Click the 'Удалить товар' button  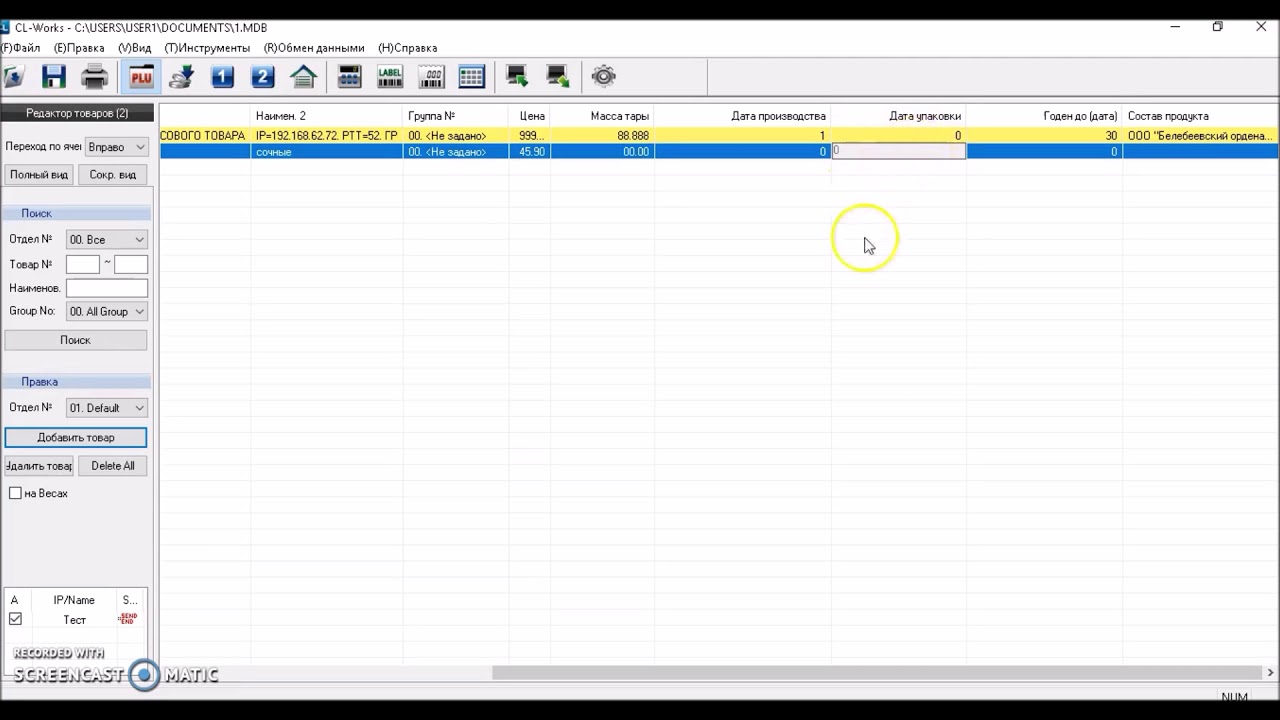point(39,466)
